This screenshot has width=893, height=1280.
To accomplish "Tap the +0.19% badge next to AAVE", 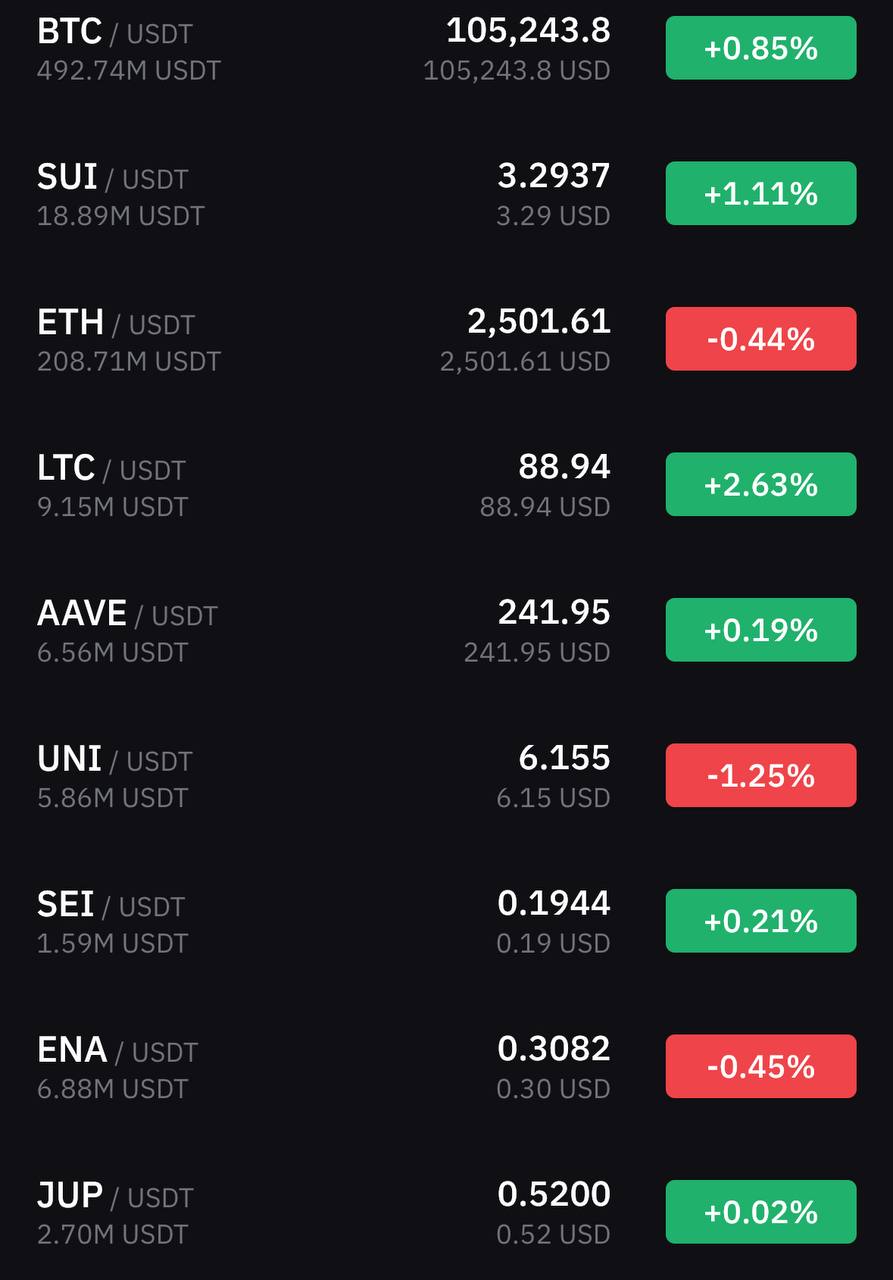I will click(x=761, y=630).
